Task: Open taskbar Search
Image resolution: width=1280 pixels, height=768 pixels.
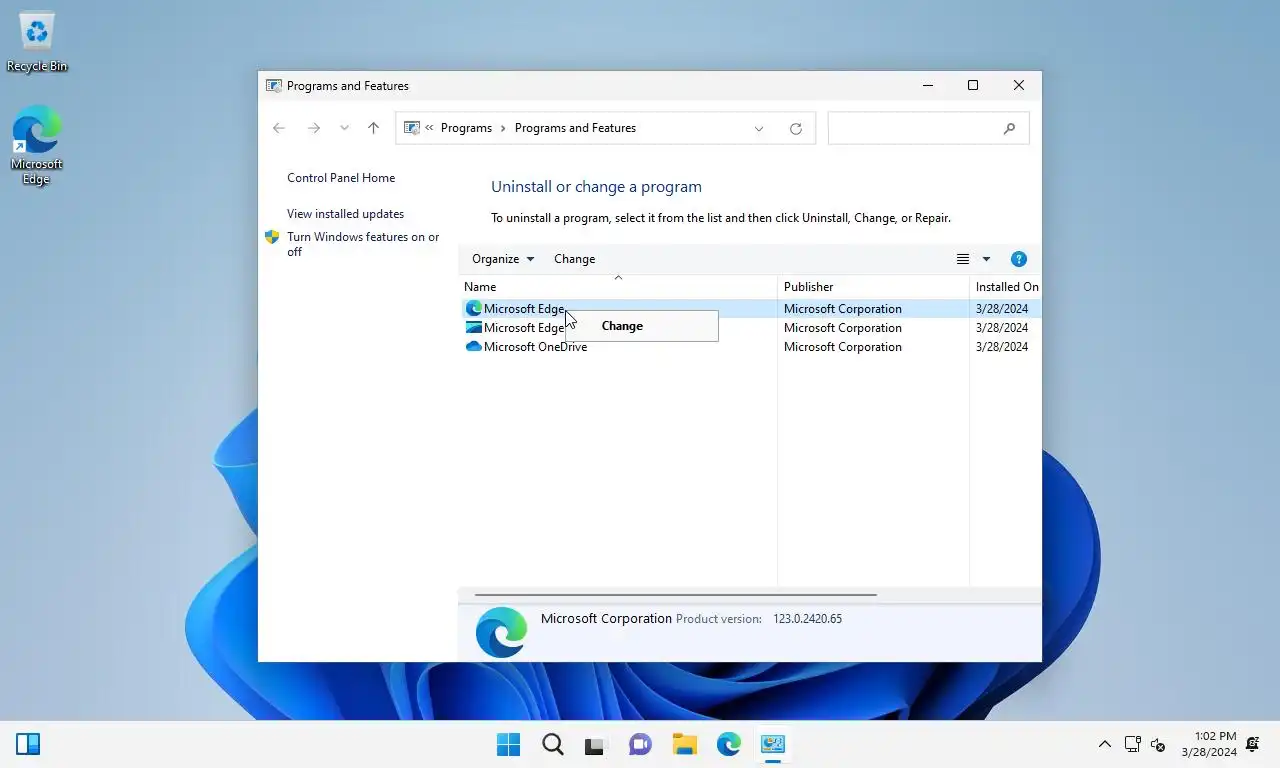Action: (553, 744)
